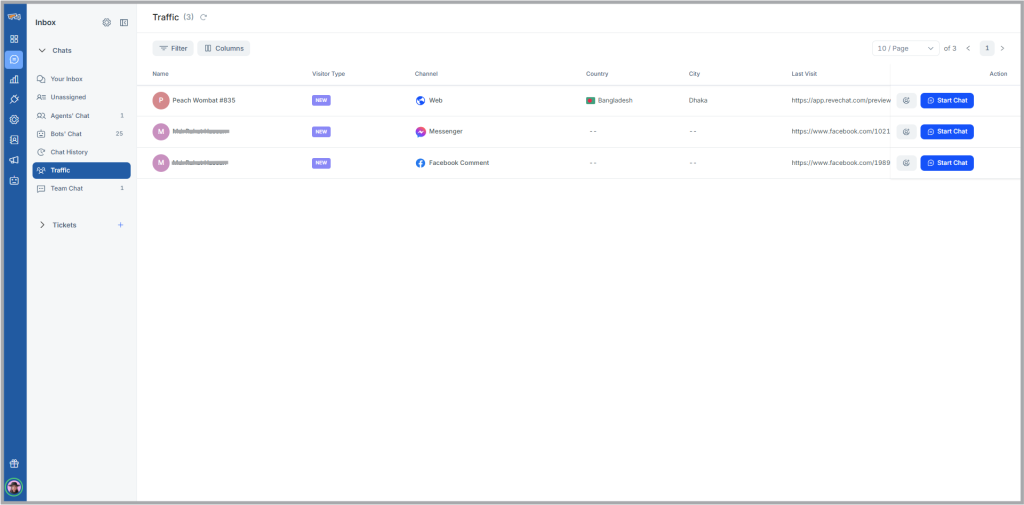The width and height of the screenshot is (1024, 505).
Task: Click visitor info icon for Peach Wombat
Action: 906,100
